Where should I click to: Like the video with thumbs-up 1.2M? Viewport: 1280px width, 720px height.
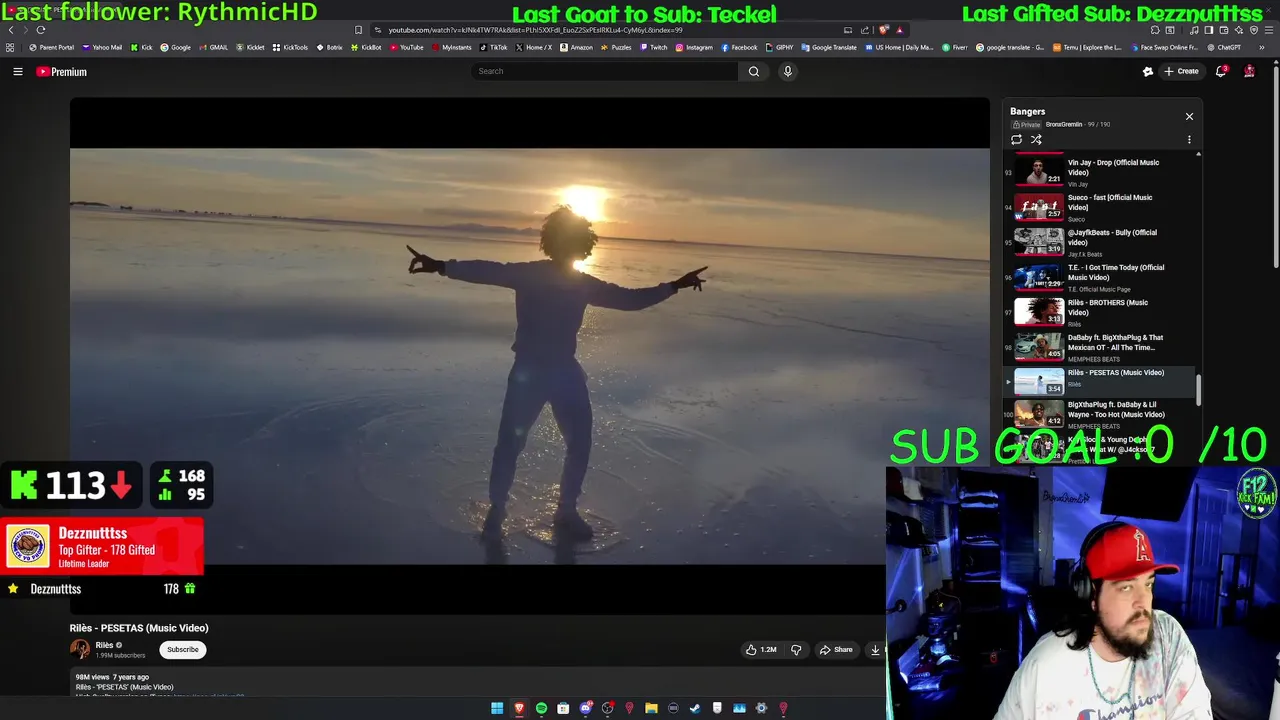coord(761,650)
